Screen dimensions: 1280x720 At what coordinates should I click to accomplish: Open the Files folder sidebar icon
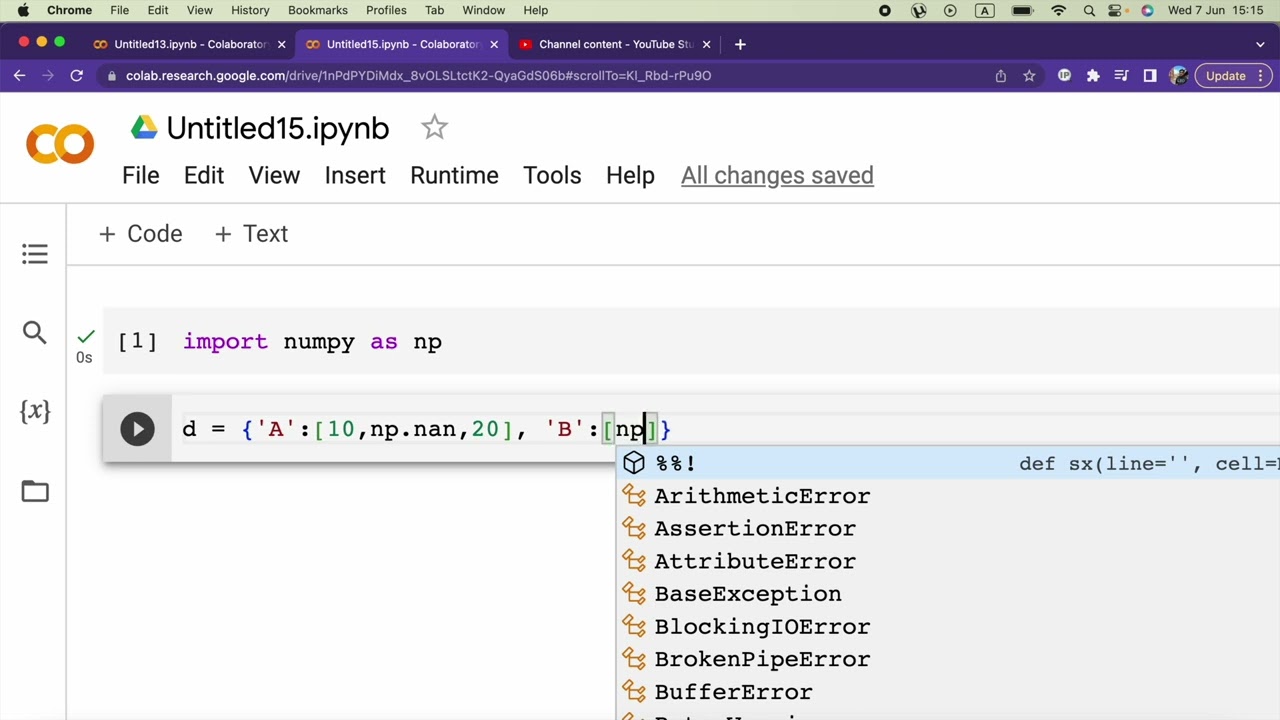pyautogui.click(x=35, y=491)
